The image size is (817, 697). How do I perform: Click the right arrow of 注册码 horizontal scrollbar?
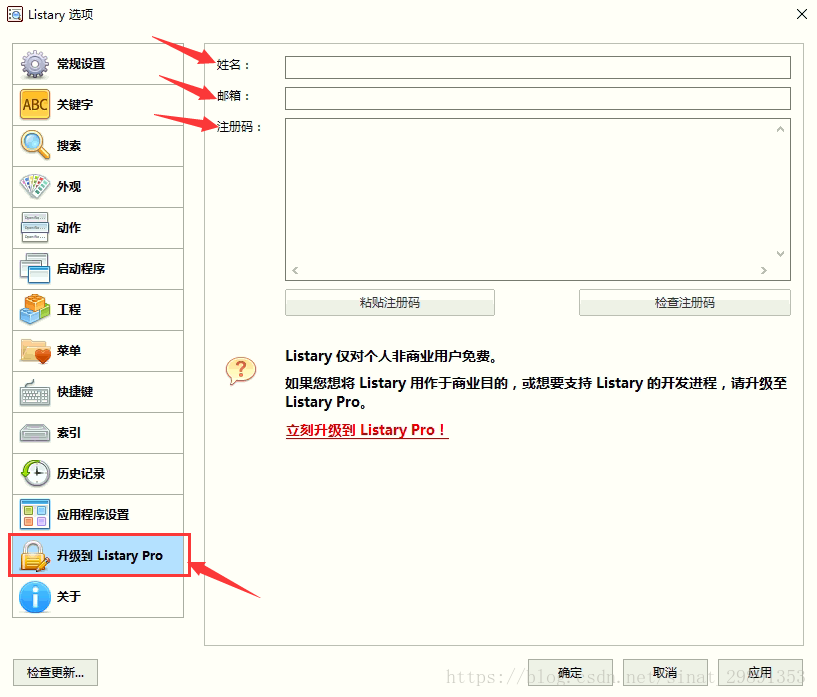point(764,270)
